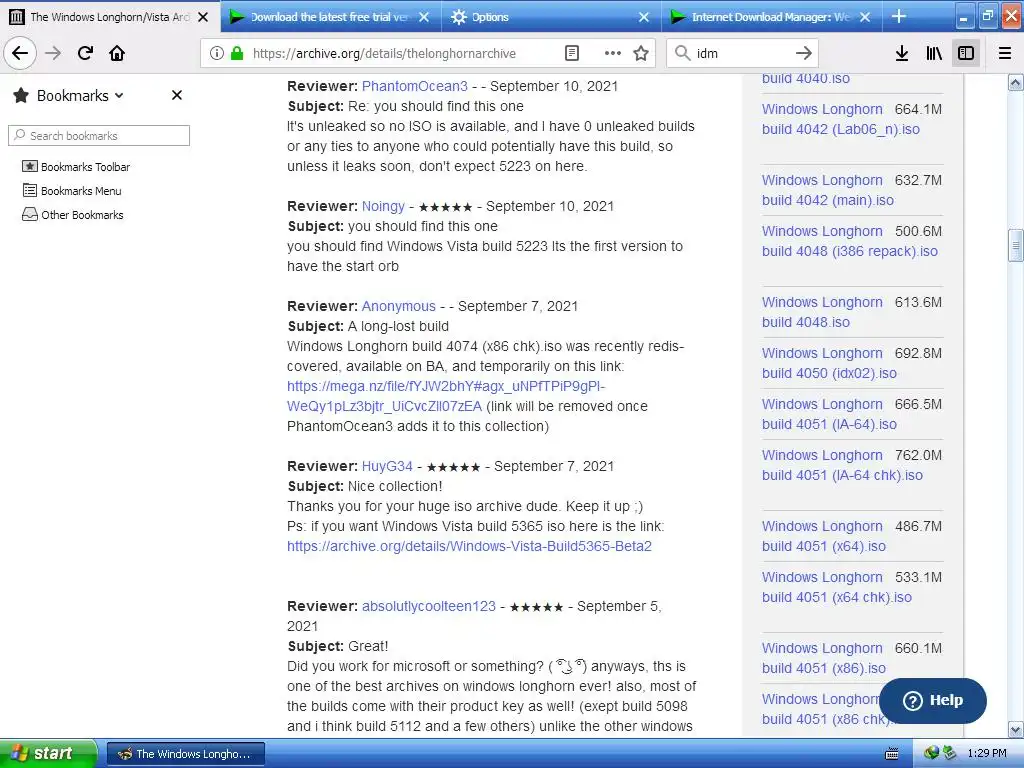1024x768 pixels.
Task: Click the search magnifier icon
Action: 682,53
